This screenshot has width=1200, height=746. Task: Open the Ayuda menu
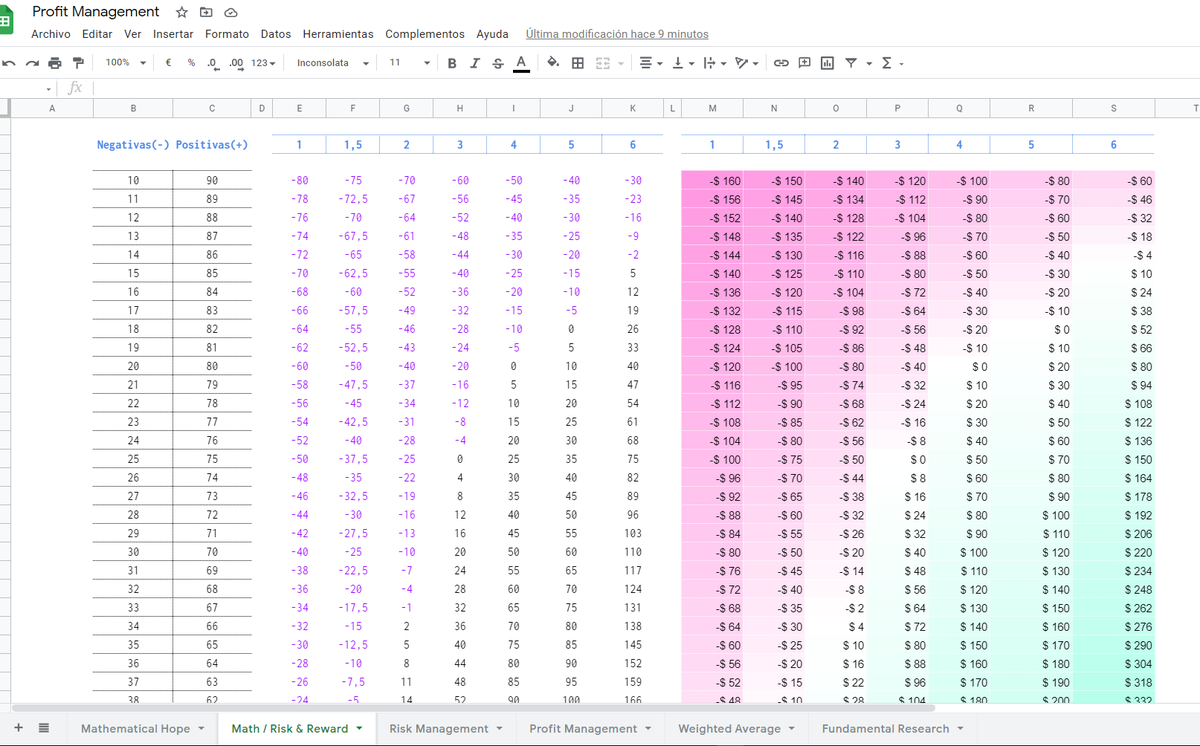(x=492, y=34)
